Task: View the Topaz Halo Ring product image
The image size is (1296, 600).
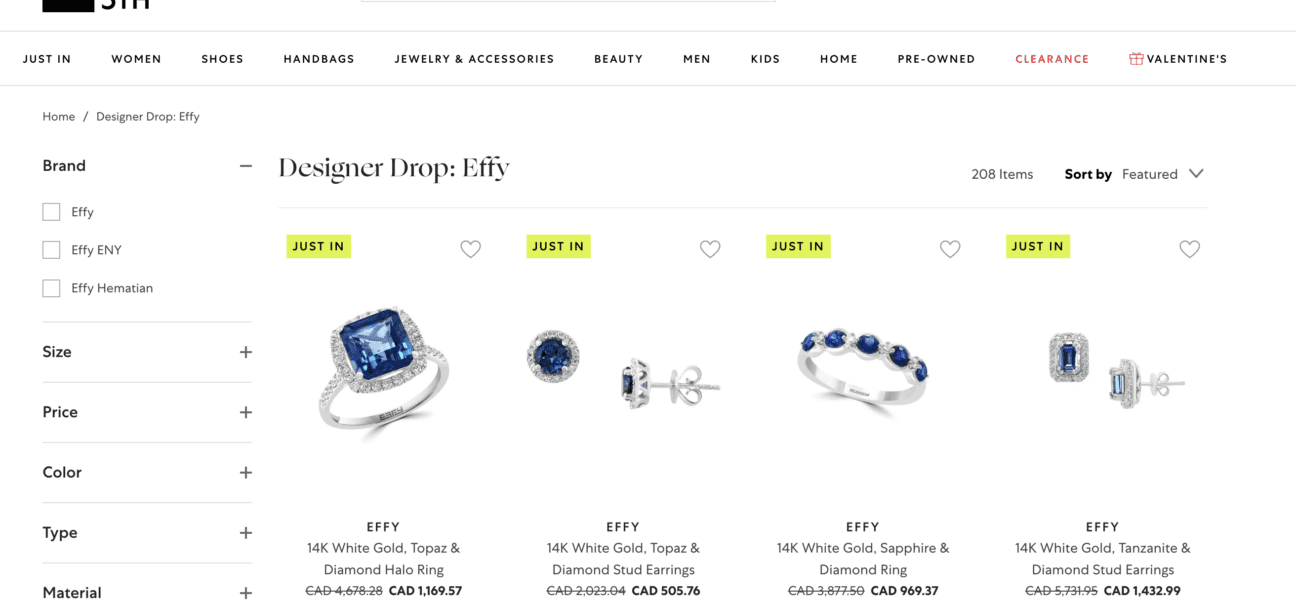Action: (x=383, y=372)
